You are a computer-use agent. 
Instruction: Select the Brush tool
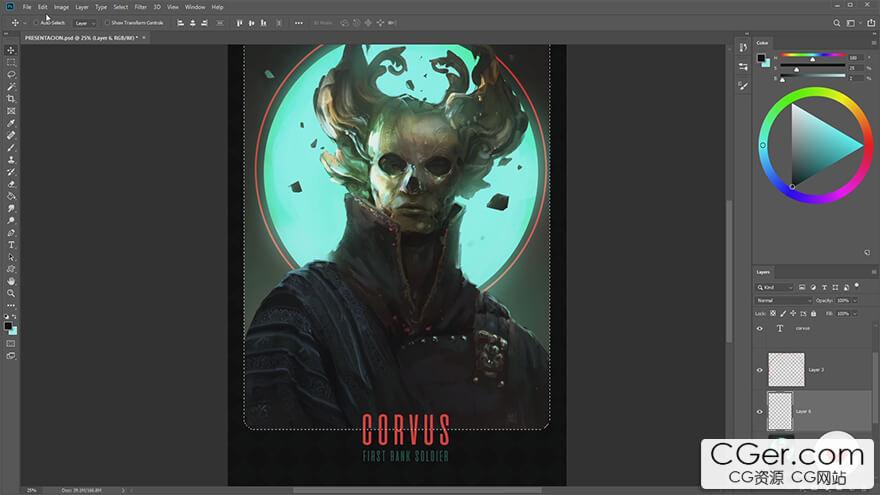pyautogui.click(x=11, y=148)
